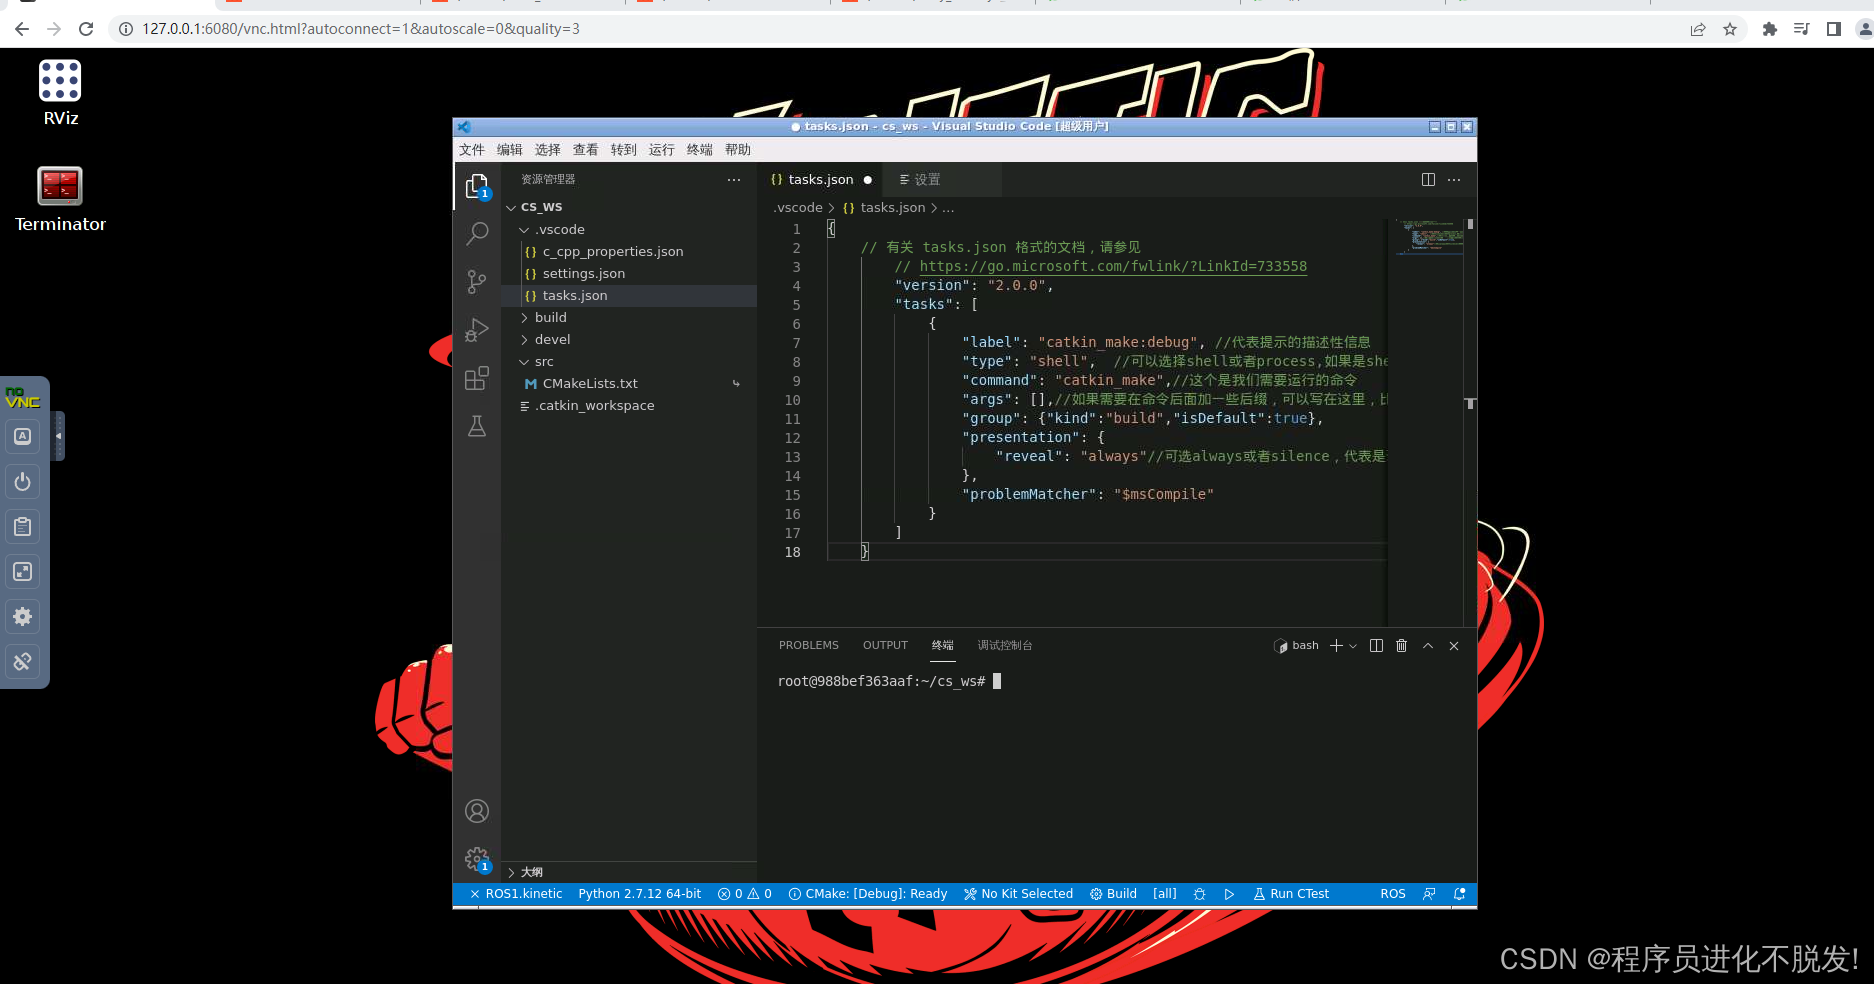Switch to the OUTPUT panel tab

(x=885, y=646)
